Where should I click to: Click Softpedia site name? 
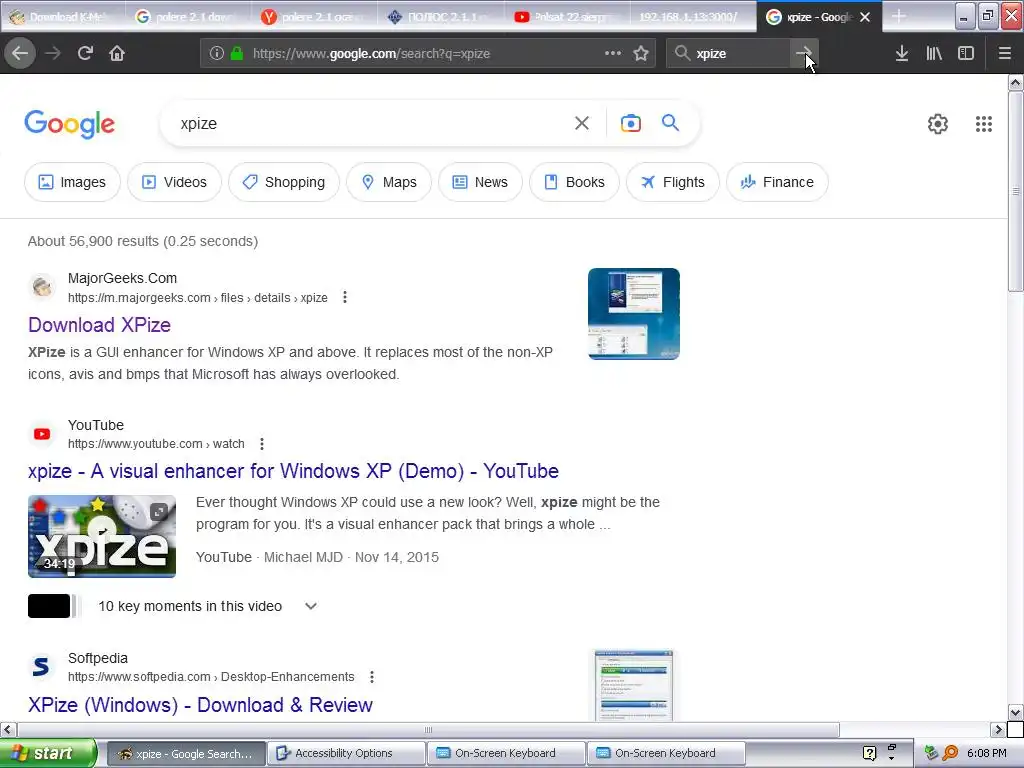click(98, 658)
